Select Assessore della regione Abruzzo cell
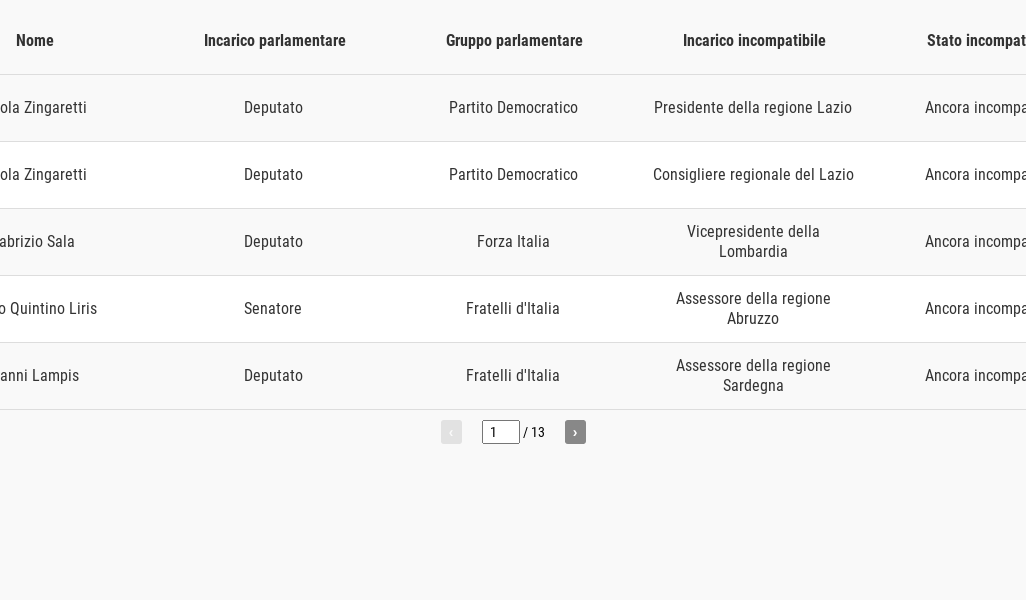Screen dimensions: 1026x600 point(753,308)
